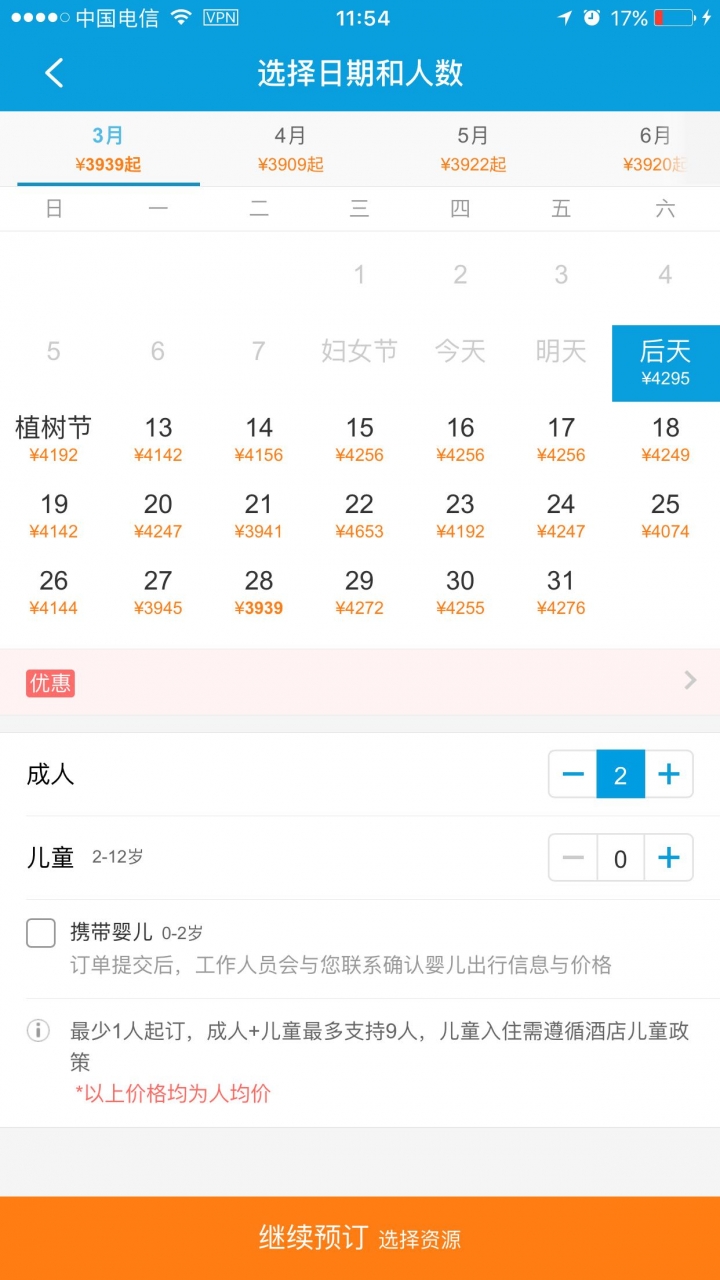Select March 22 priced ¥4653
Image resolution: width=720 pixels, height=1280 pixels.
(x=359, y=516)
